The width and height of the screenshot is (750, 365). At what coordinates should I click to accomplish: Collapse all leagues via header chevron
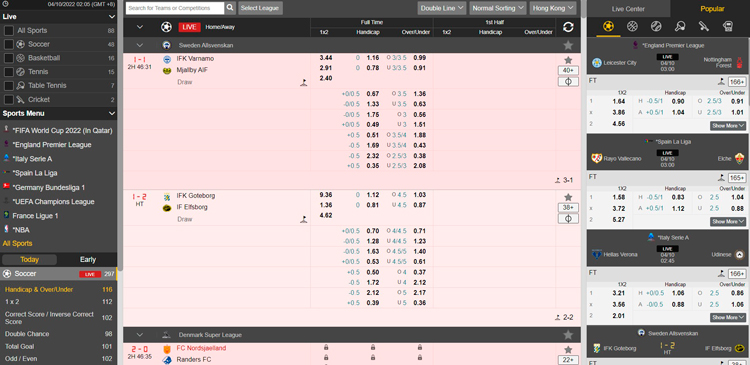click(140, 27)
